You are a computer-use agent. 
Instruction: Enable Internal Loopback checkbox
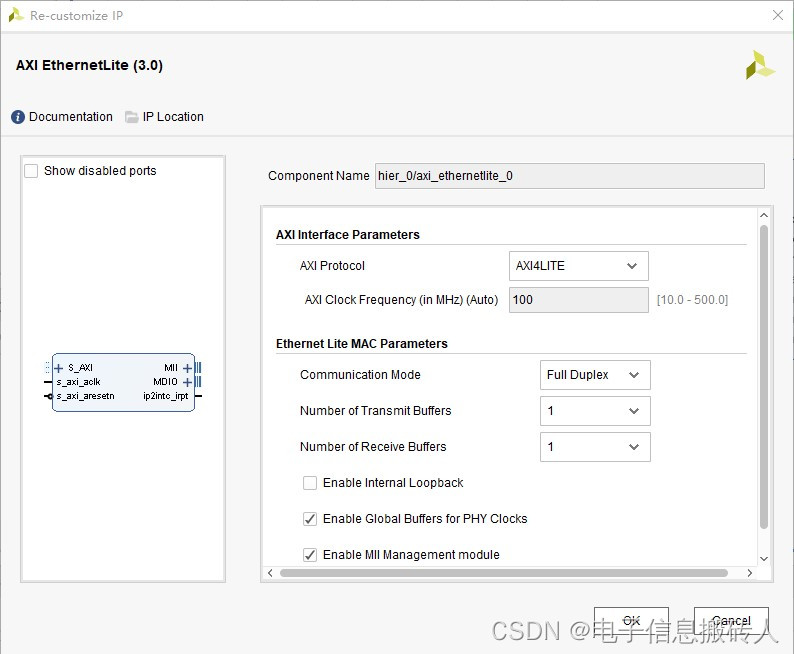click(310, 483)
